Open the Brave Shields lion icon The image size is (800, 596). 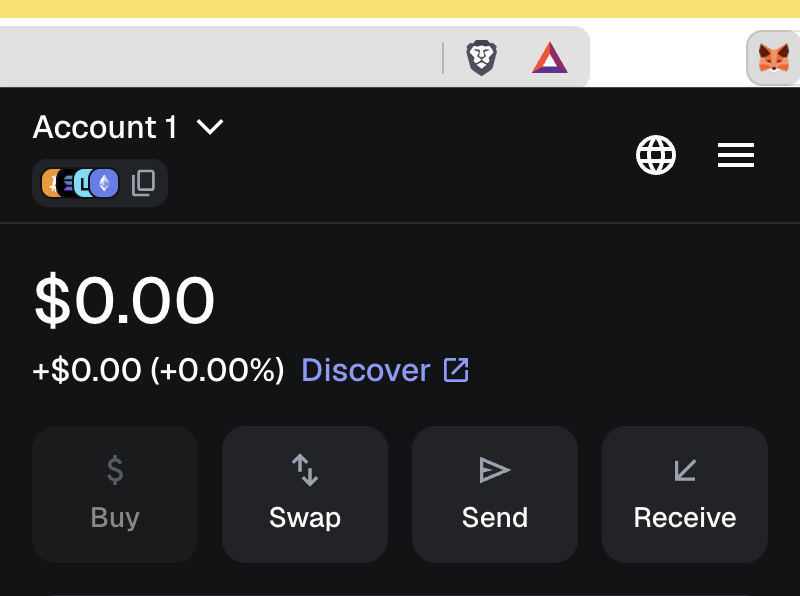482,58
